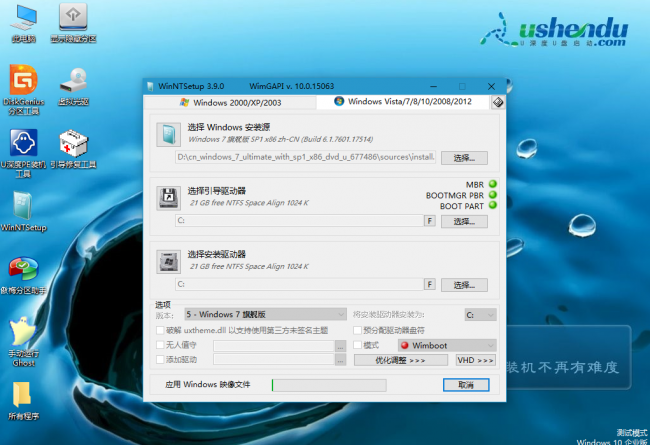Screen dimensions: 650x445
Task: Click the add drivers path field
Action: pyautogui.click(x=274, y=360)
